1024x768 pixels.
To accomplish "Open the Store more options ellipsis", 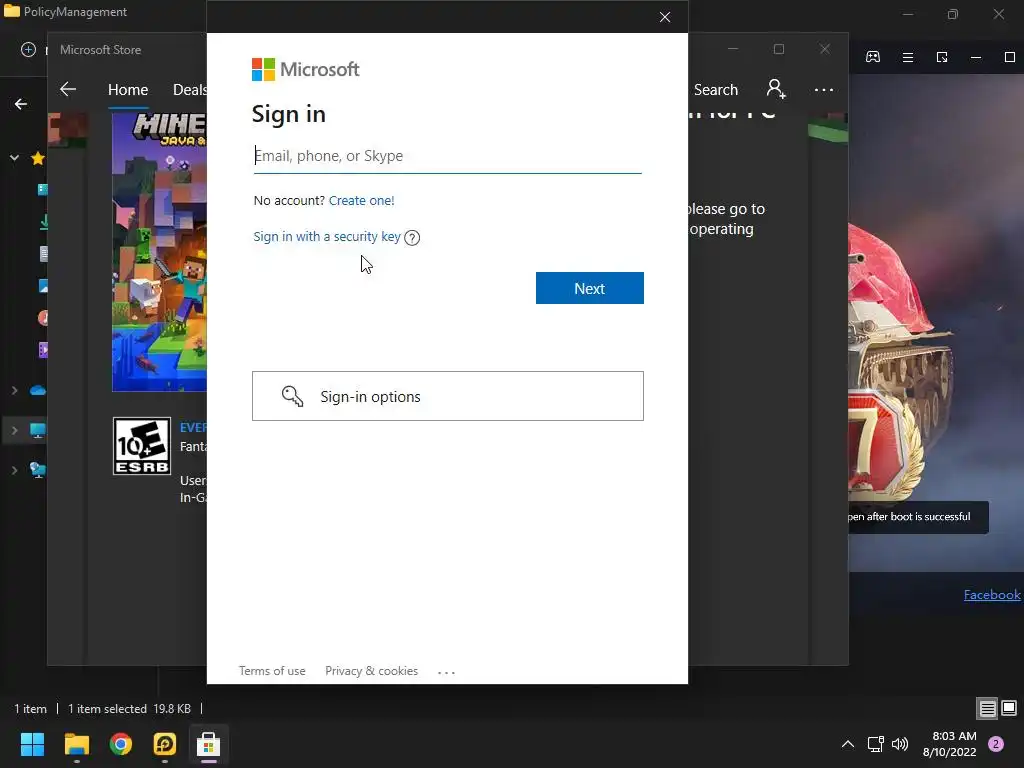I will click(824, 89).
